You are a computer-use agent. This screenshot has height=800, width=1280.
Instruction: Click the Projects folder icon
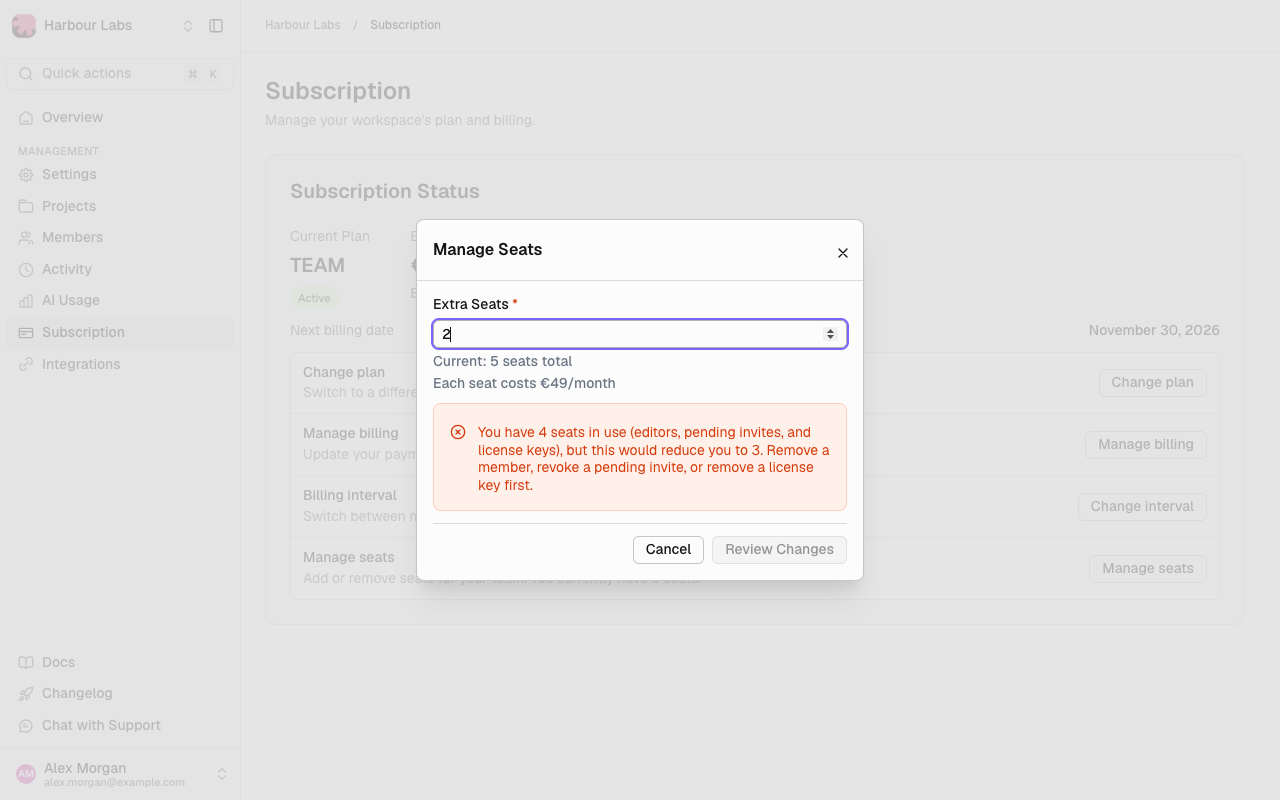coord(26,206)
